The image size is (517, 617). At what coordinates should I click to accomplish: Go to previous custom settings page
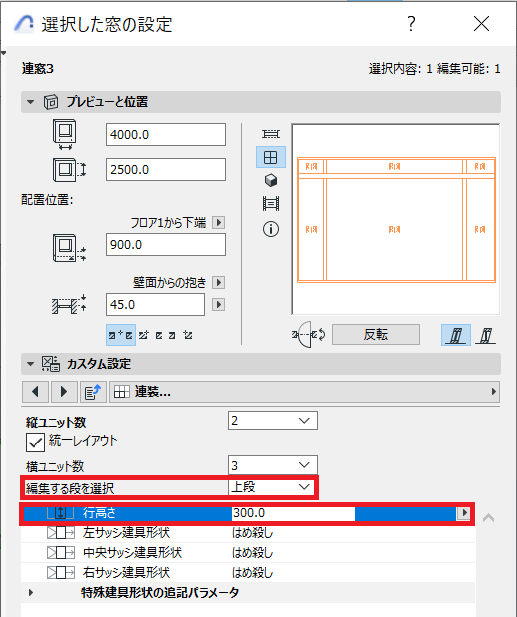(x=35, y=392)
